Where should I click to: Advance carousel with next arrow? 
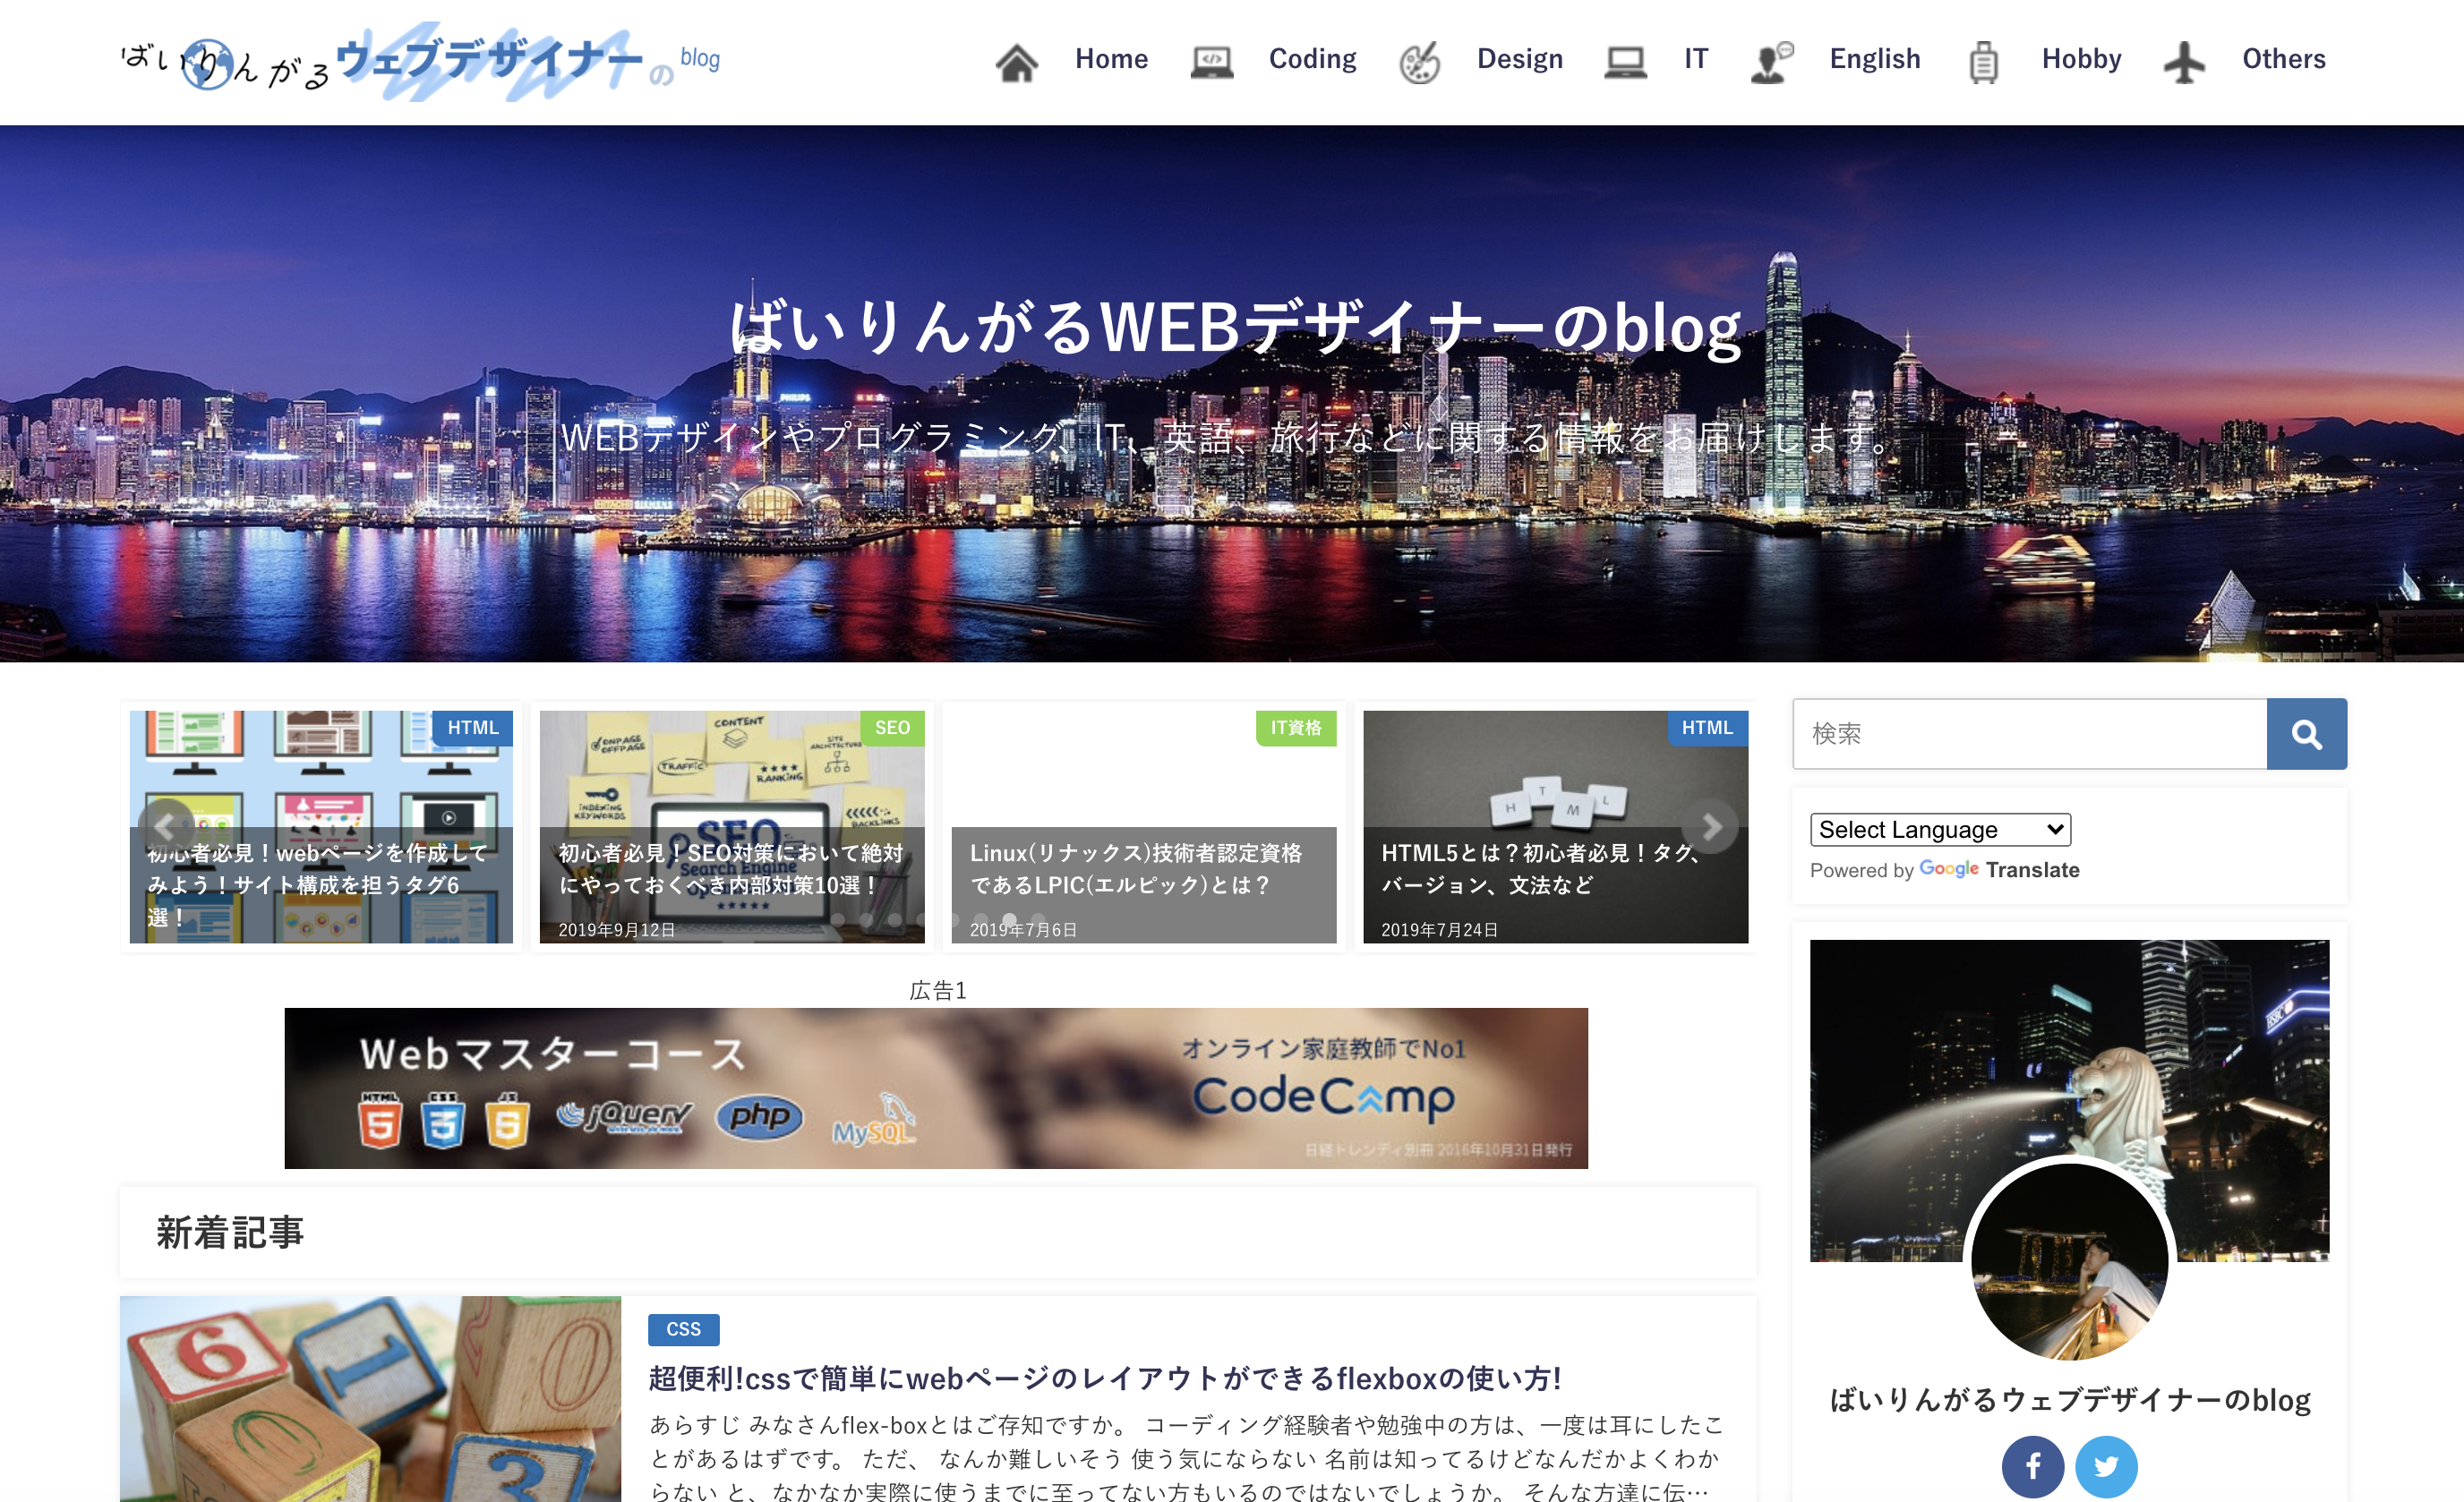[x=1711, y=826]
